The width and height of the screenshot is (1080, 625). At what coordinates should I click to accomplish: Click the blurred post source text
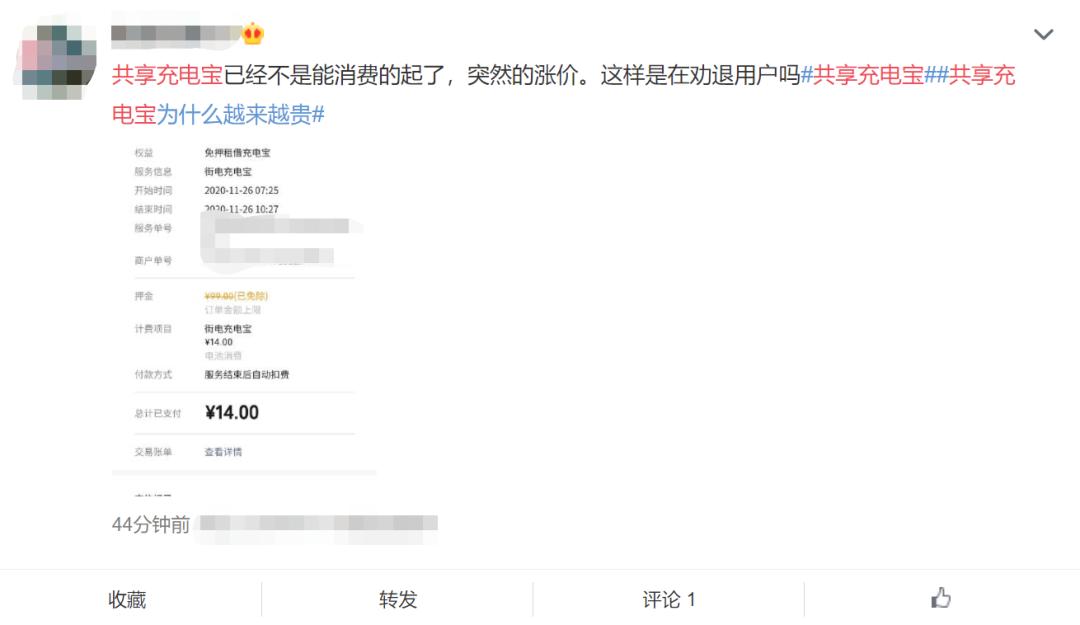coord(318,524)
